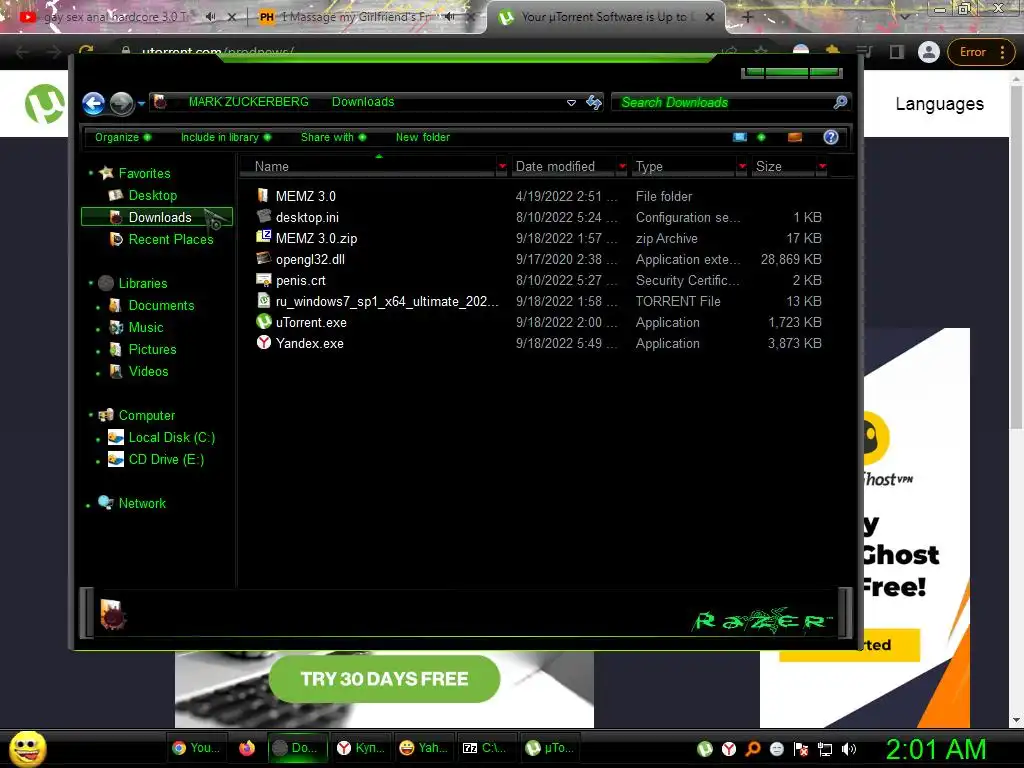Collapse the Favorites tree group
The width and height of the screenshot is (1024, 768).
[91, 173]
